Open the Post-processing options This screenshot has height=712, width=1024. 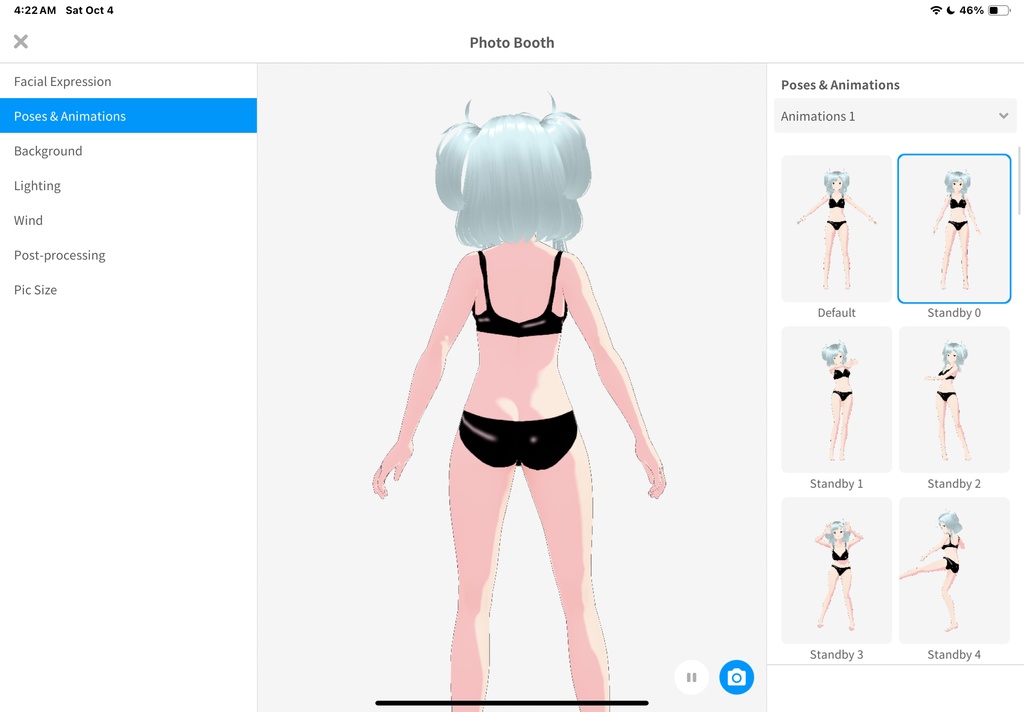[x=59, y=255]
